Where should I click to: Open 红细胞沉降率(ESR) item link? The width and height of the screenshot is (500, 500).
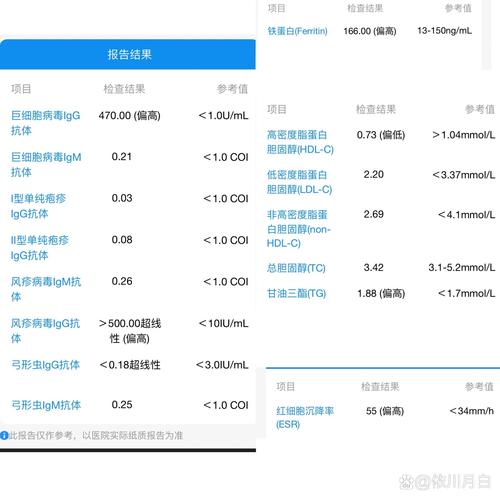click(x=305, y=418)
